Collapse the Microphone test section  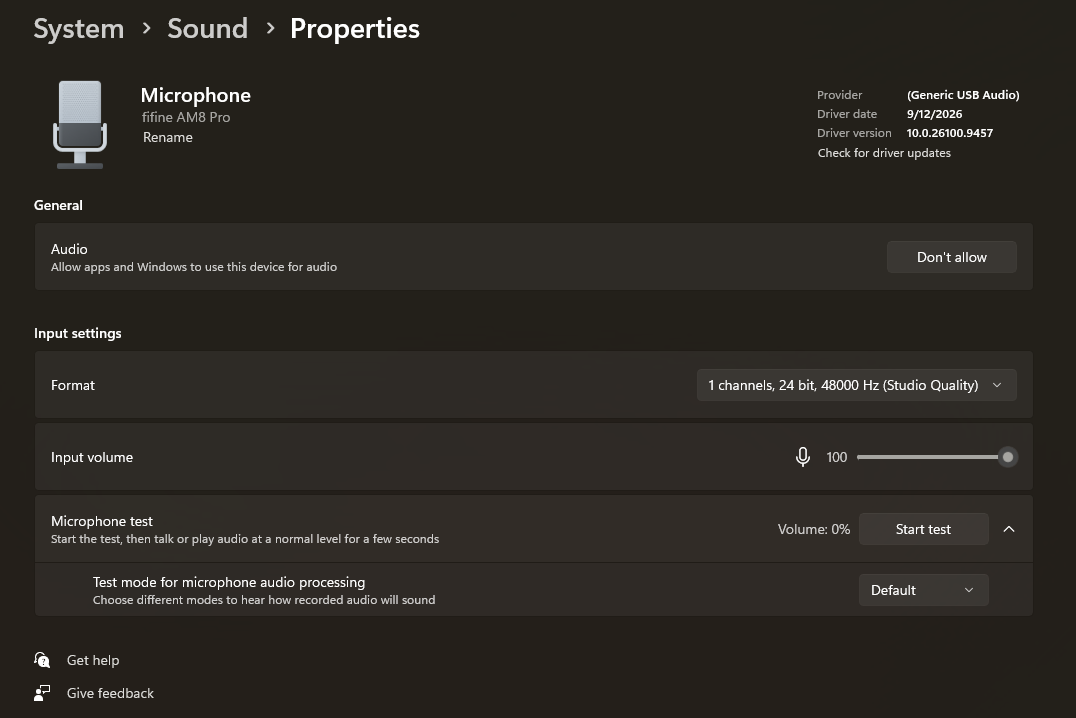point(1009,529)
